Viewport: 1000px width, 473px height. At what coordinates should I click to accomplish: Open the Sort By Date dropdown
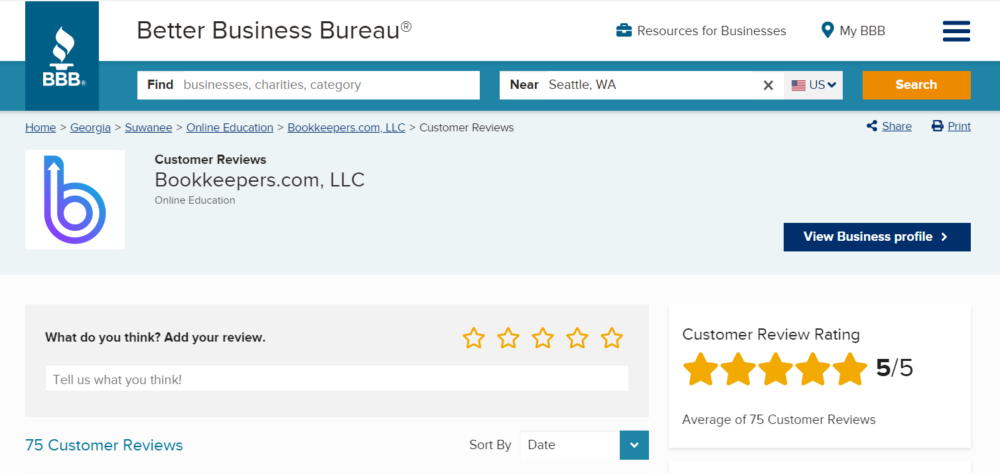tap(584, 445)
